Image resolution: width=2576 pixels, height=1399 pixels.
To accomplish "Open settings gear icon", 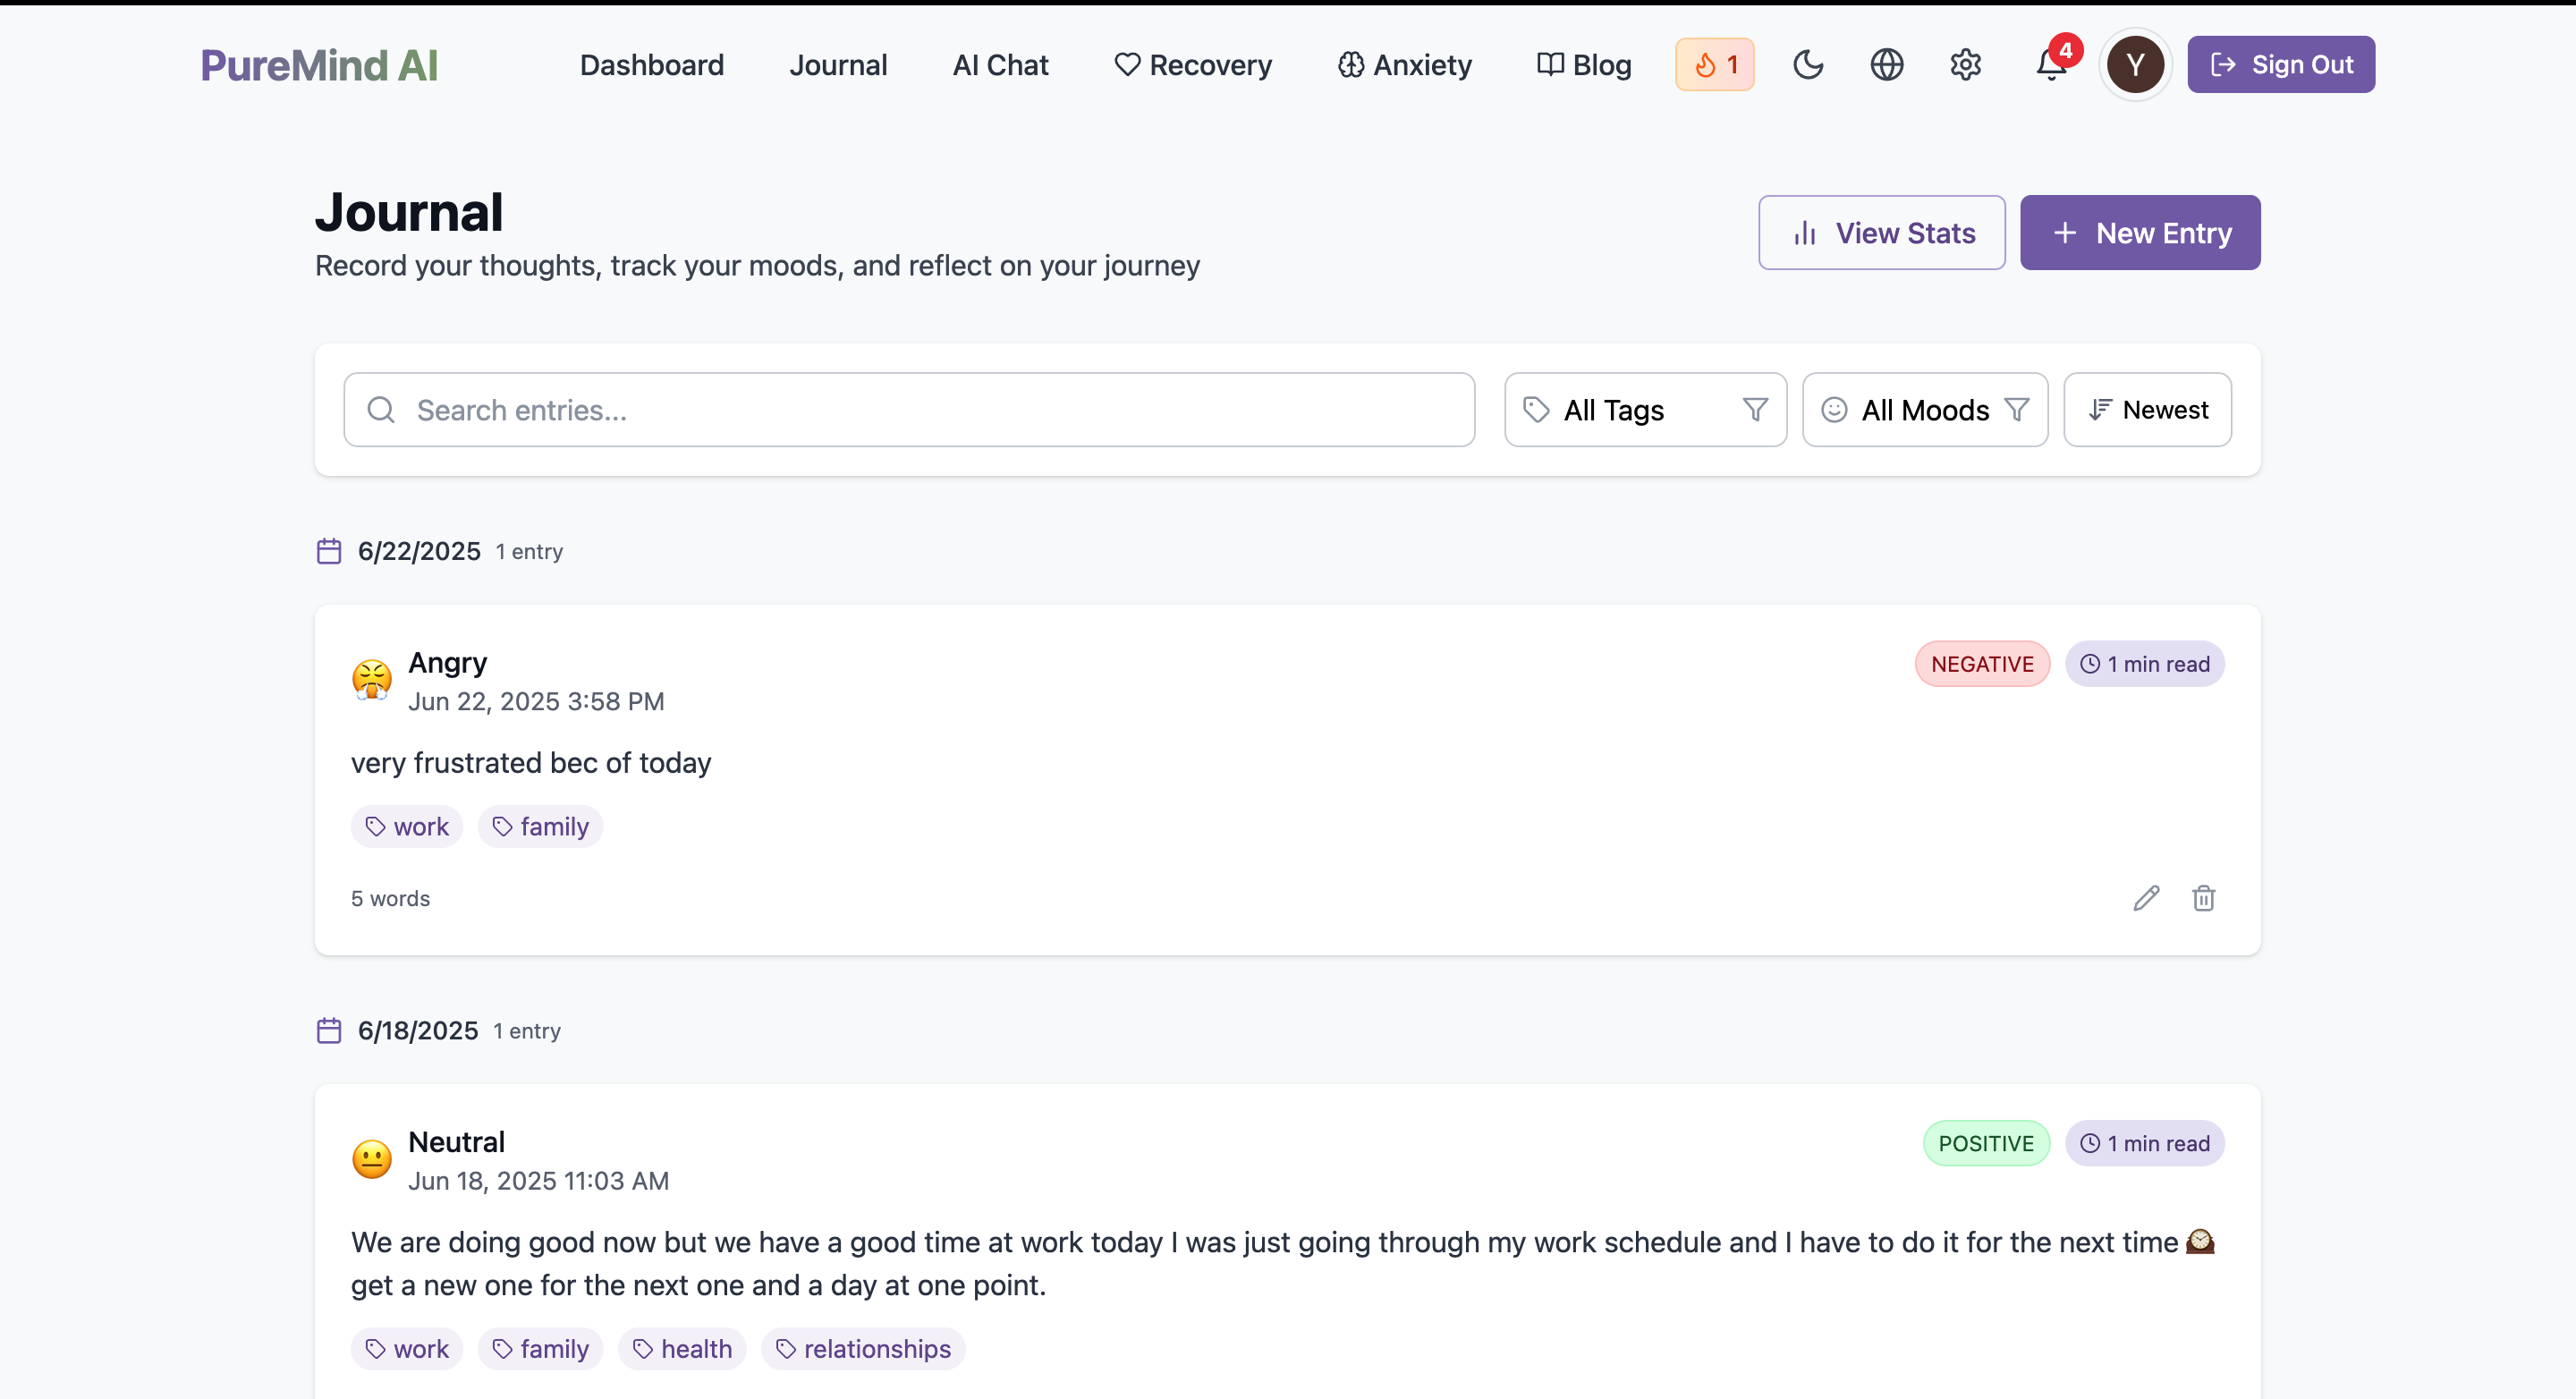I will [1965, 65].
